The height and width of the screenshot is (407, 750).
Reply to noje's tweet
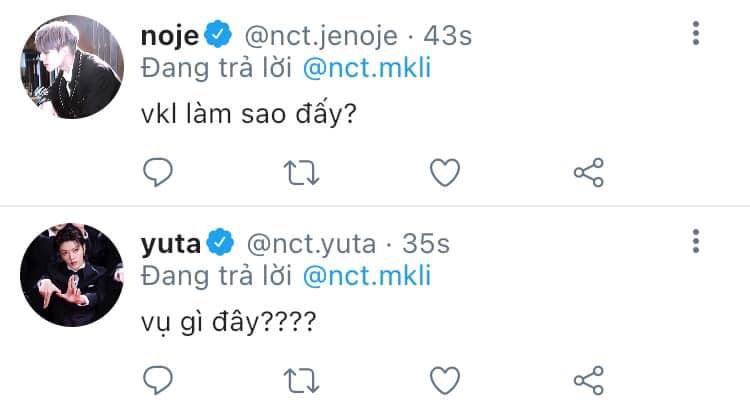click(x=158, y=172)
